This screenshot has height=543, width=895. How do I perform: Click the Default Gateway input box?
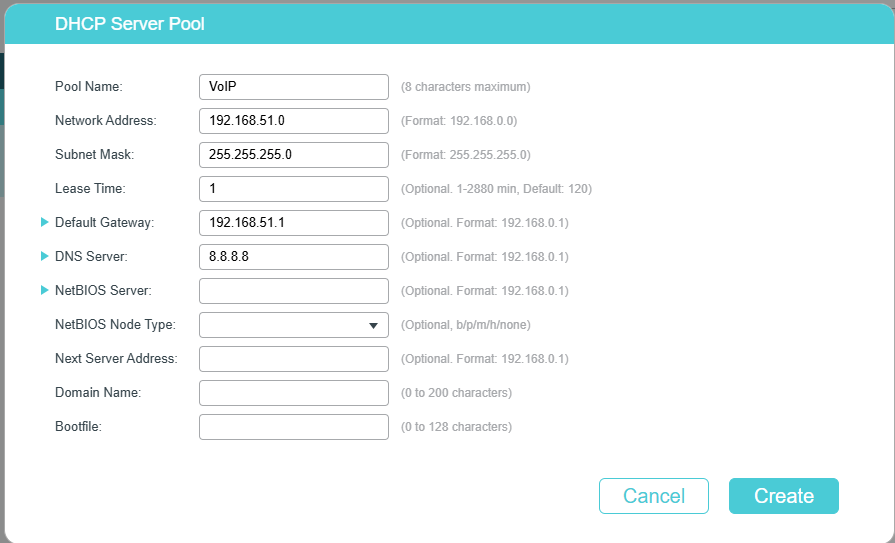(x=294, y=223)
